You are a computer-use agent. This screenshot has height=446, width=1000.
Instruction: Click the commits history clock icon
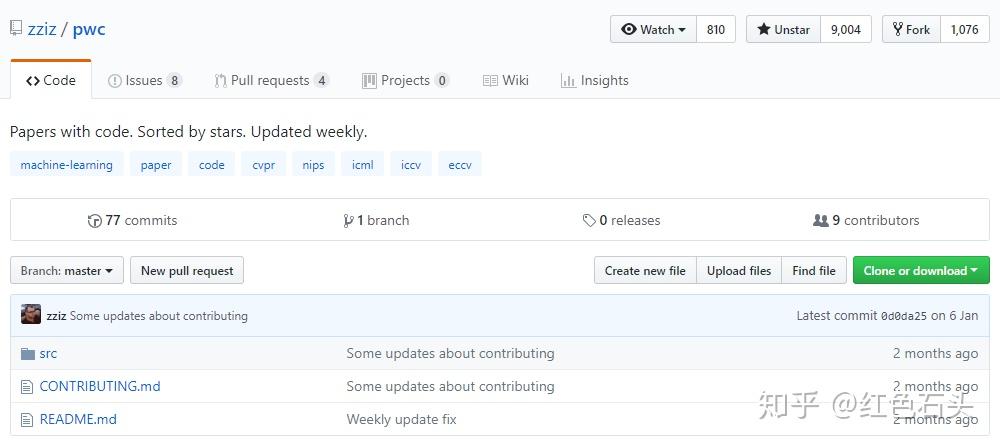pos(94,221)
